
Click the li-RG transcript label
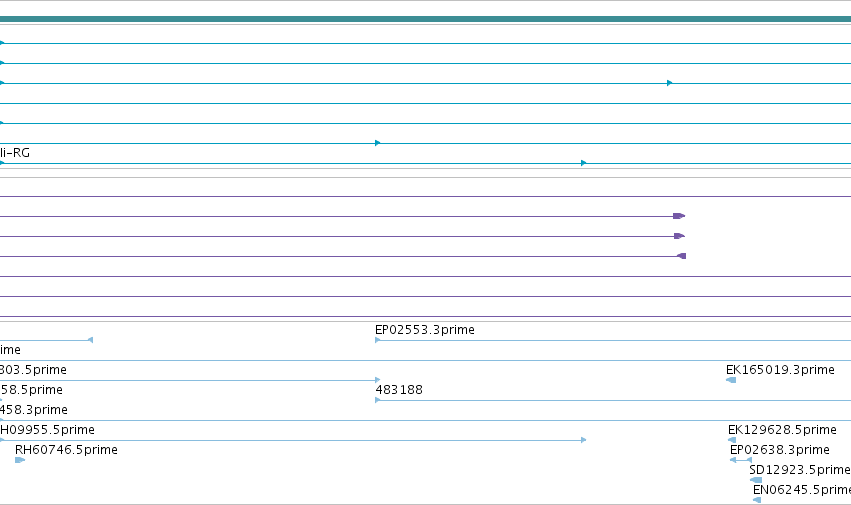click(15, 153)
